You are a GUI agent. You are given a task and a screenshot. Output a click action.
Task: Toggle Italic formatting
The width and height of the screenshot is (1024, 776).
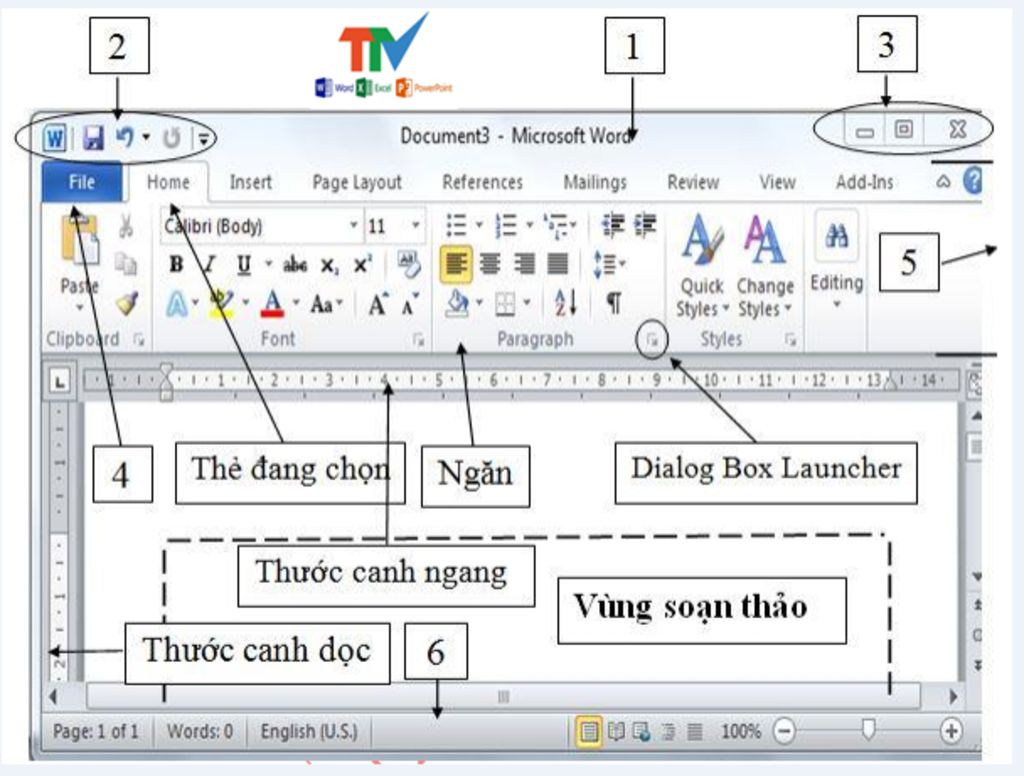(209, 265)
